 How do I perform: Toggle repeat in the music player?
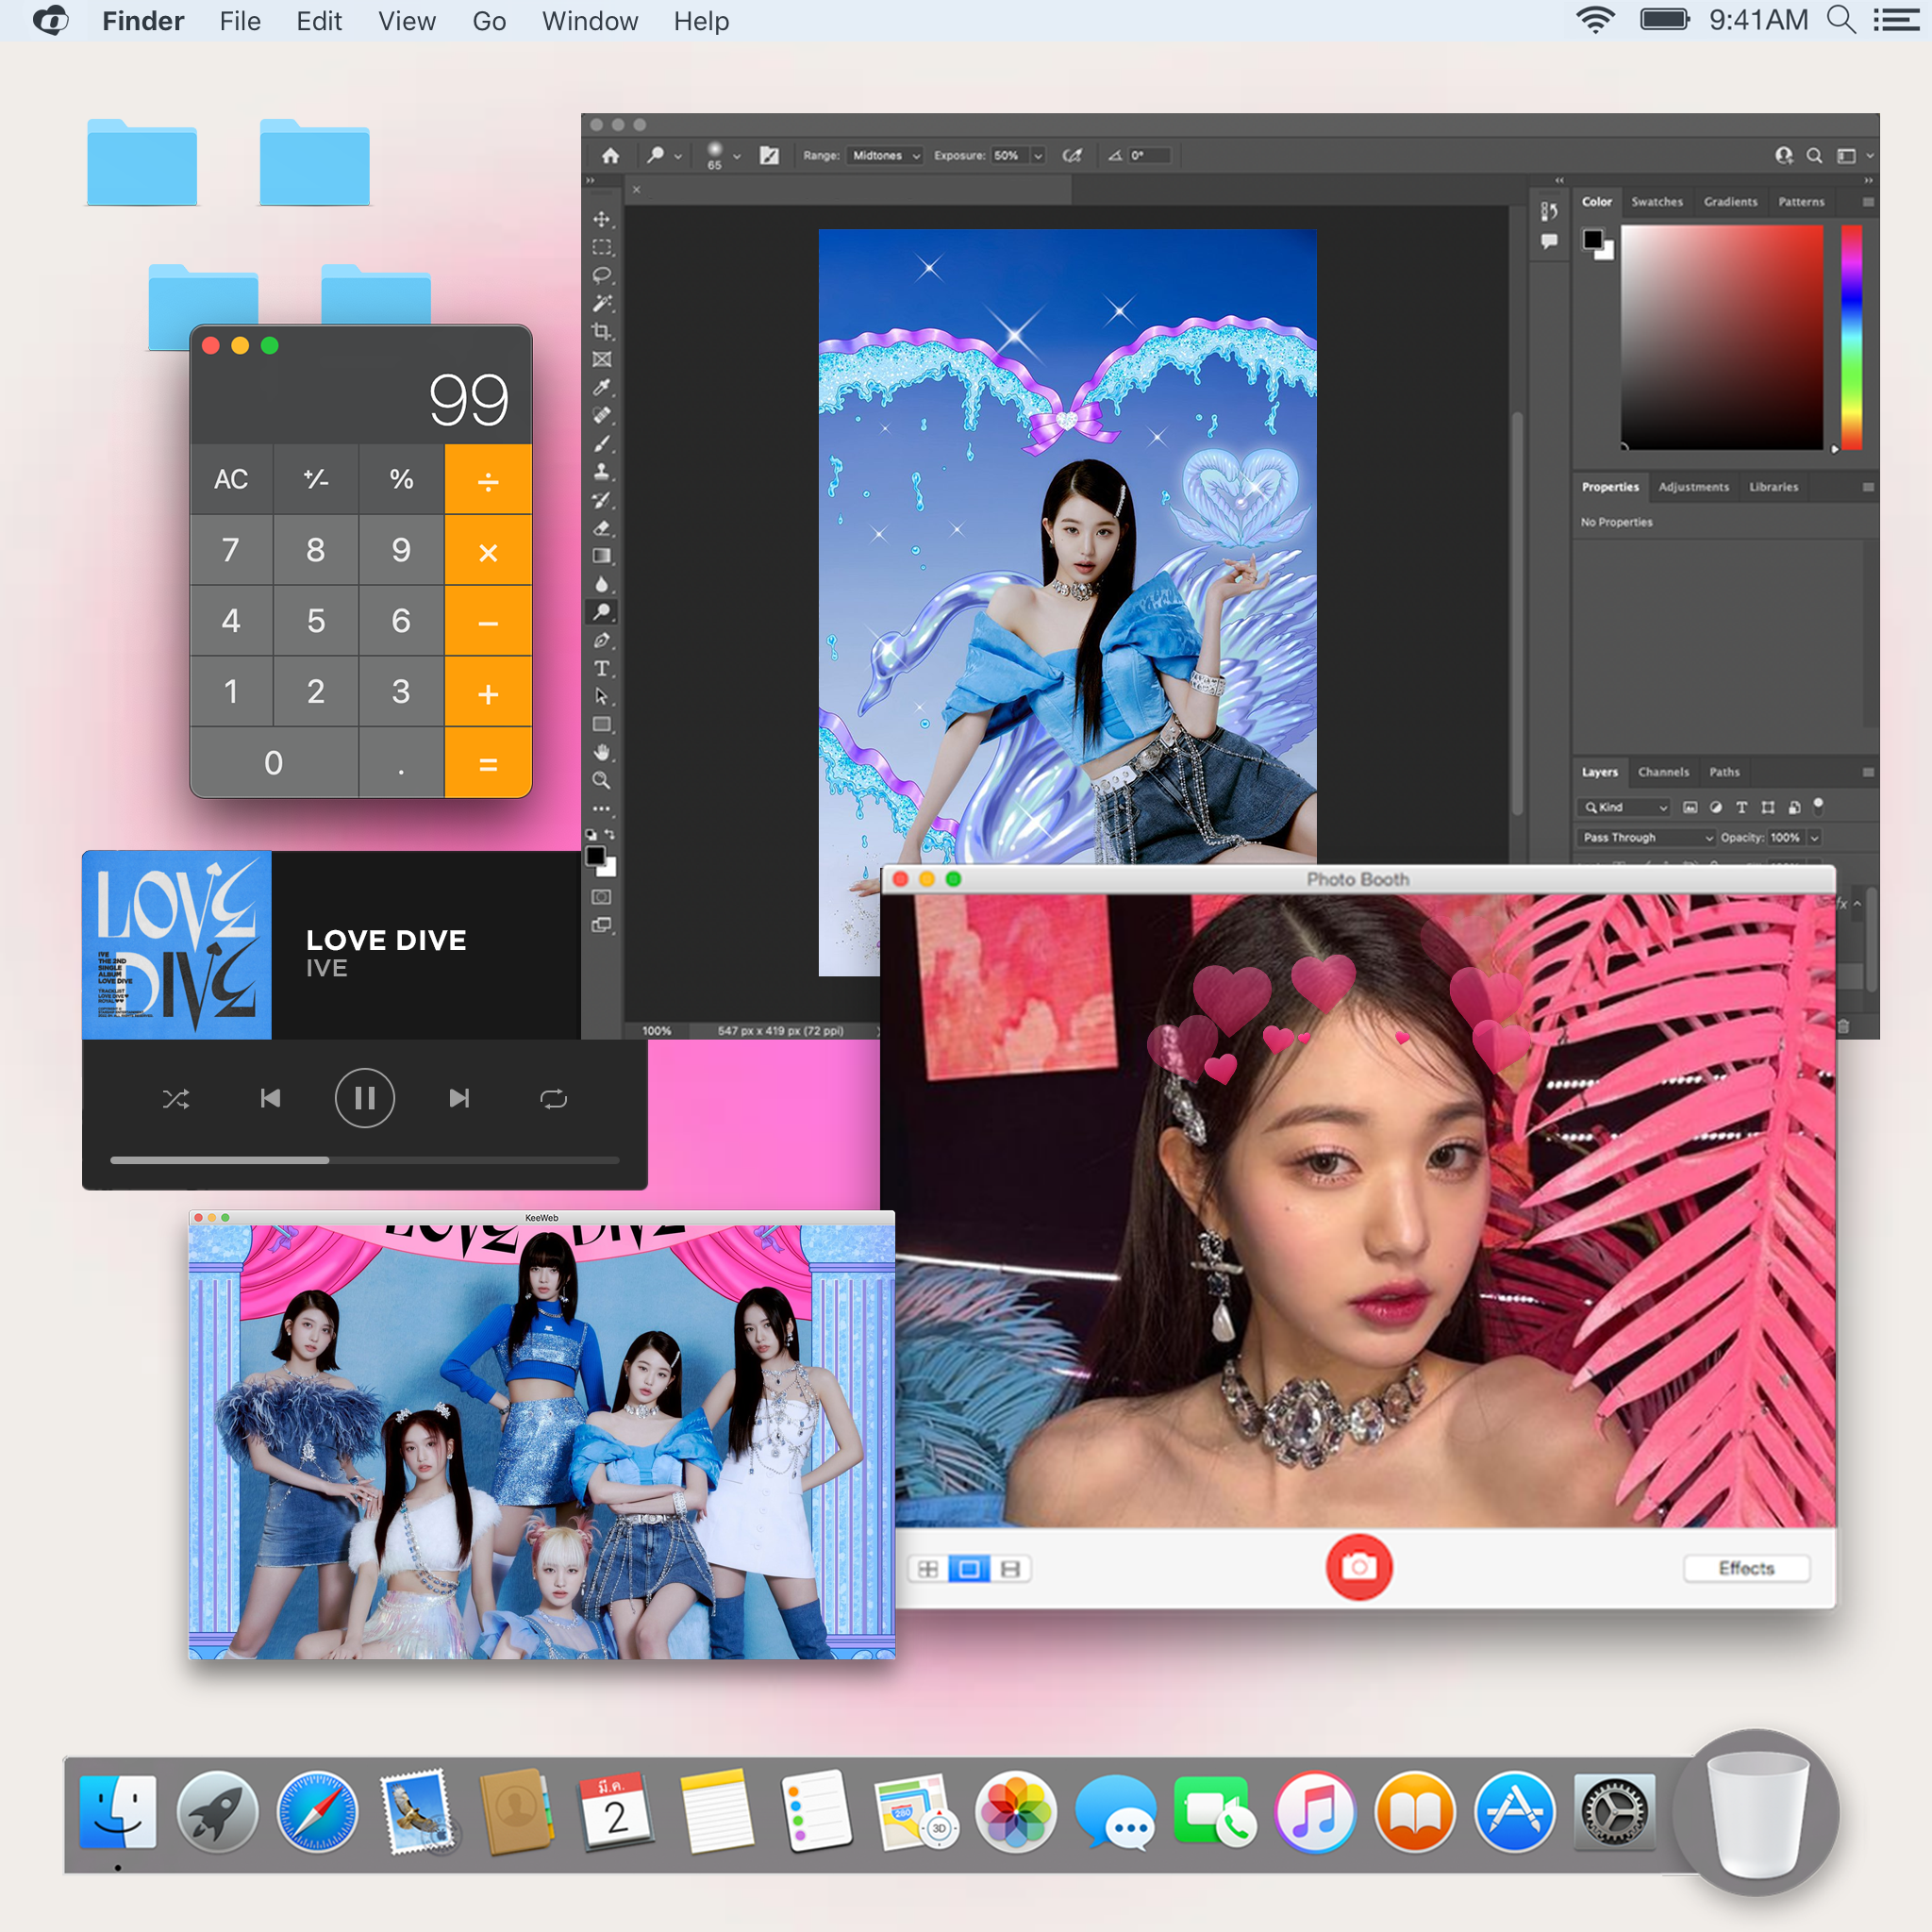(553, 1099)
